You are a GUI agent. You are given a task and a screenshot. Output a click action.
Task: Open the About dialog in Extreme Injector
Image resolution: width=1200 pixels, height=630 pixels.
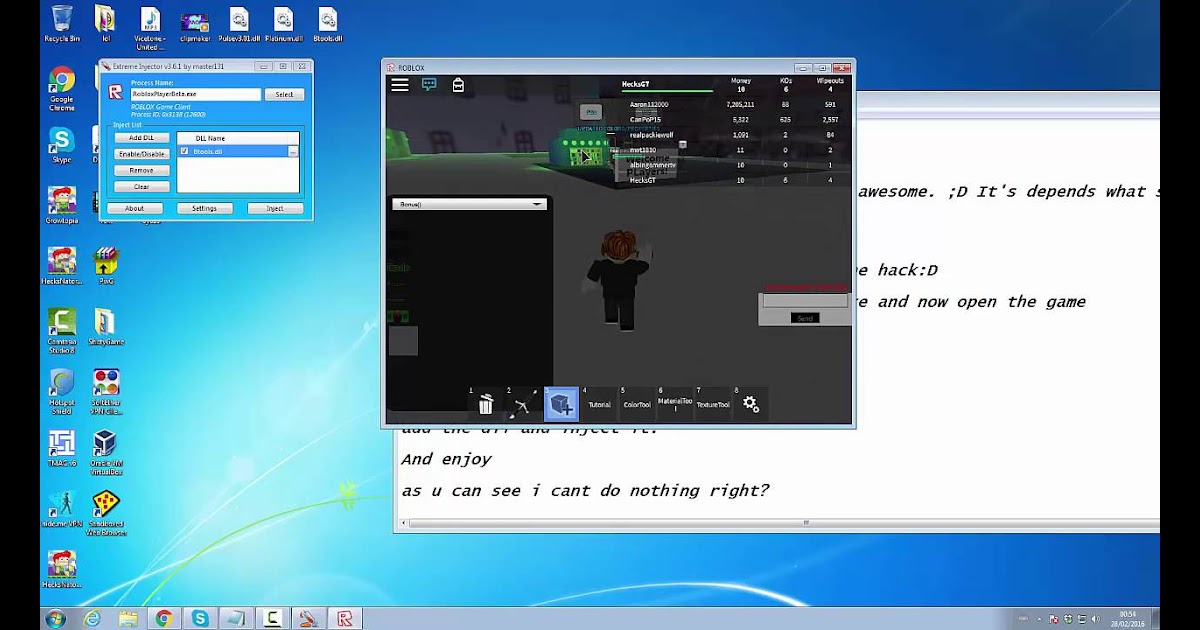click(135, 208)
